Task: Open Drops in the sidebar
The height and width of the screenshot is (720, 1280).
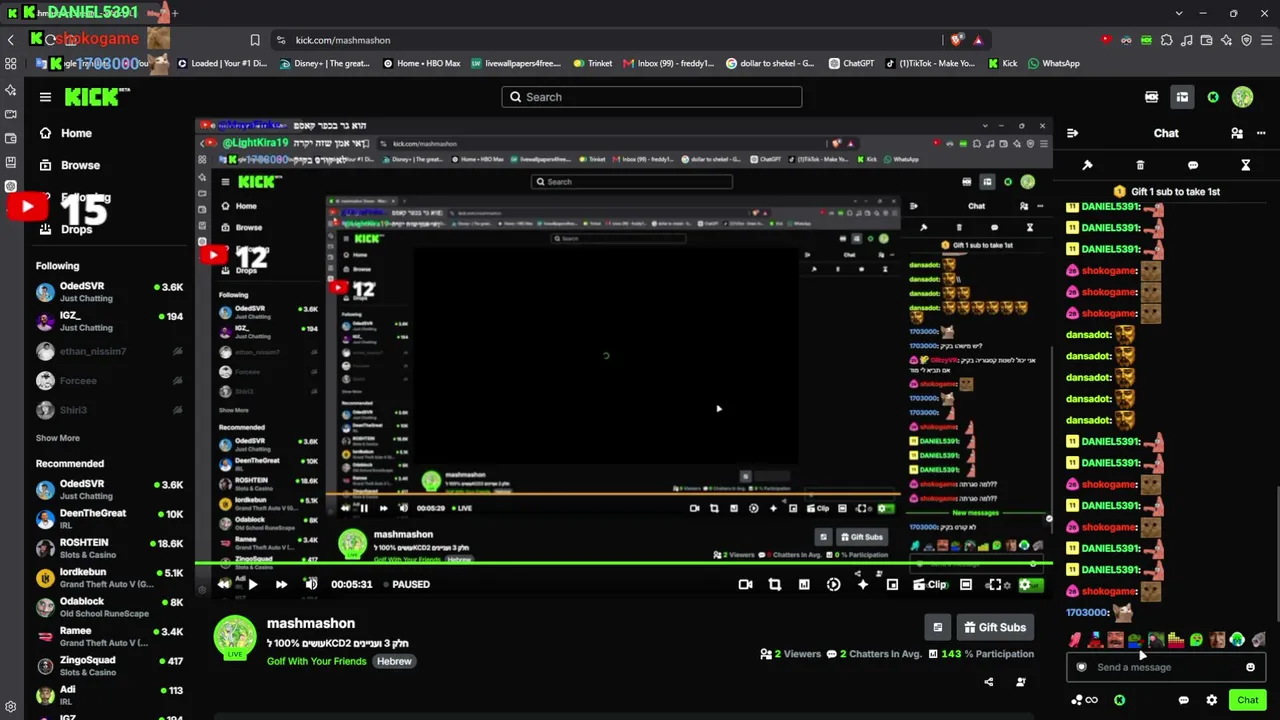Action: pos(66,229)
